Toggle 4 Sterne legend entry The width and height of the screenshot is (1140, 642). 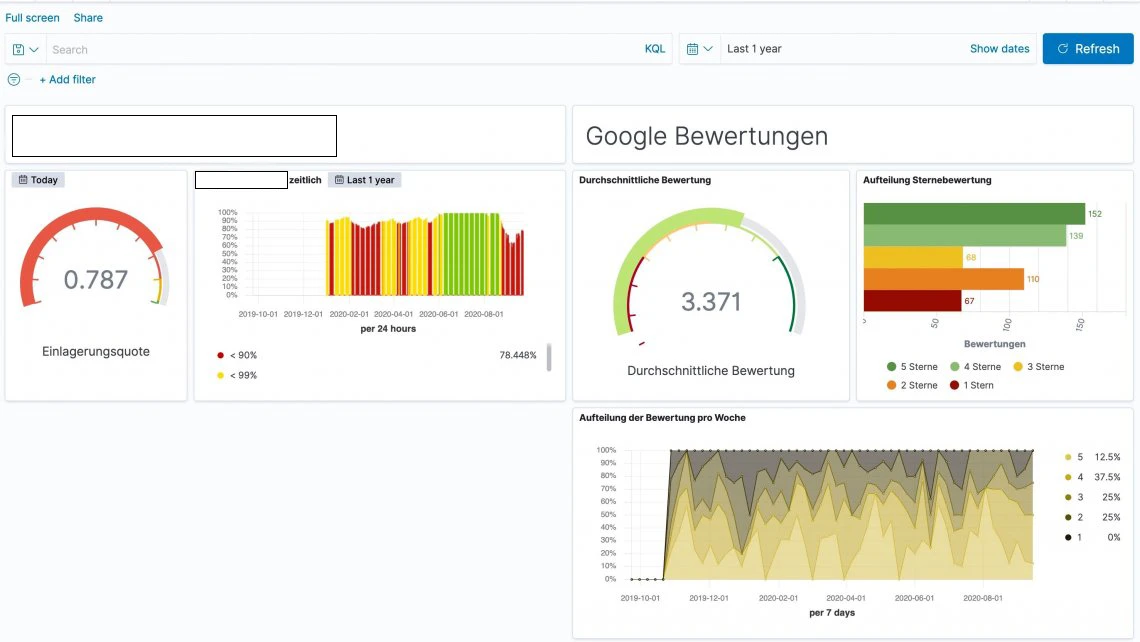pos(976,366)
